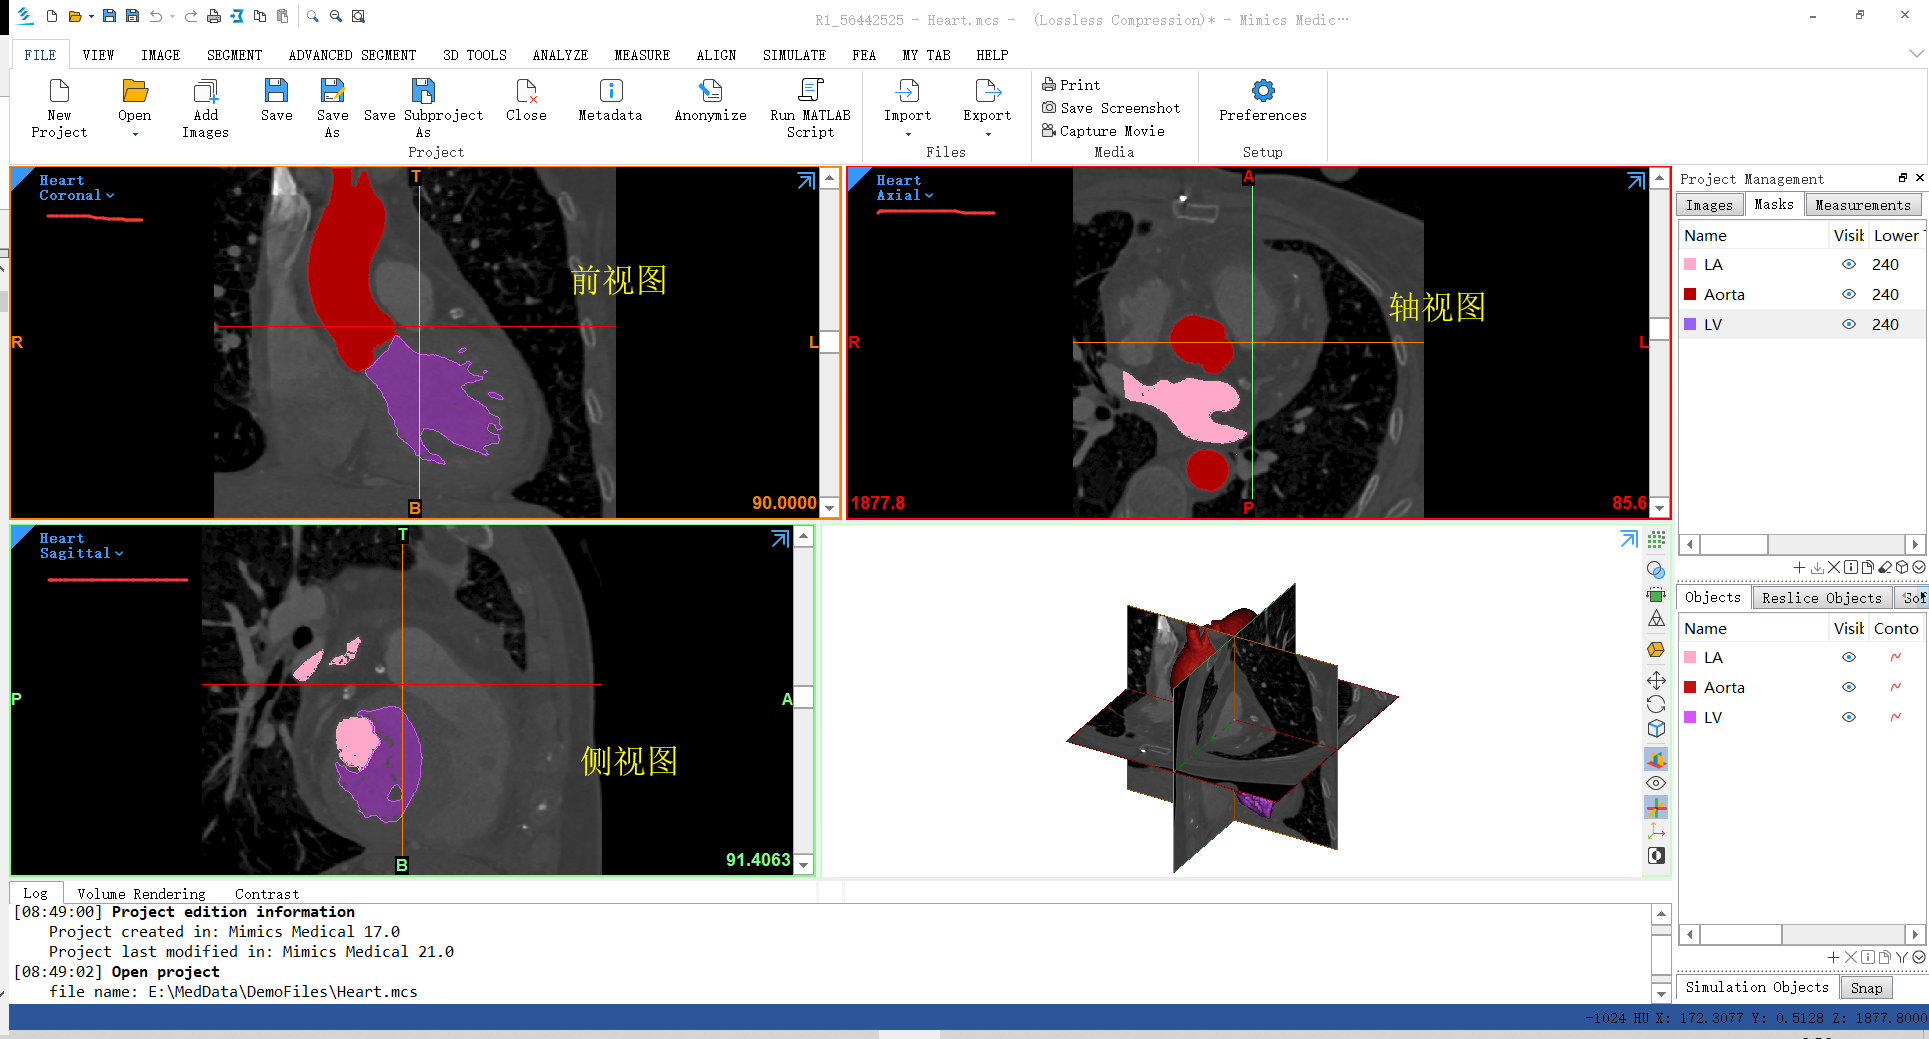Click the triangle mesh display icon
This screenshot has width=1929, height=1039.
pos(1656,619)
